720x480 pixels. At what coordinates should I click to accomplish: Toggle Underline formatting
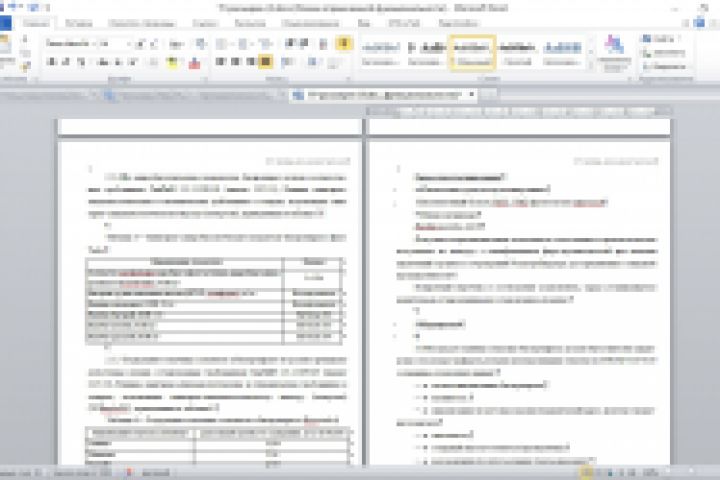coord(81,62)
